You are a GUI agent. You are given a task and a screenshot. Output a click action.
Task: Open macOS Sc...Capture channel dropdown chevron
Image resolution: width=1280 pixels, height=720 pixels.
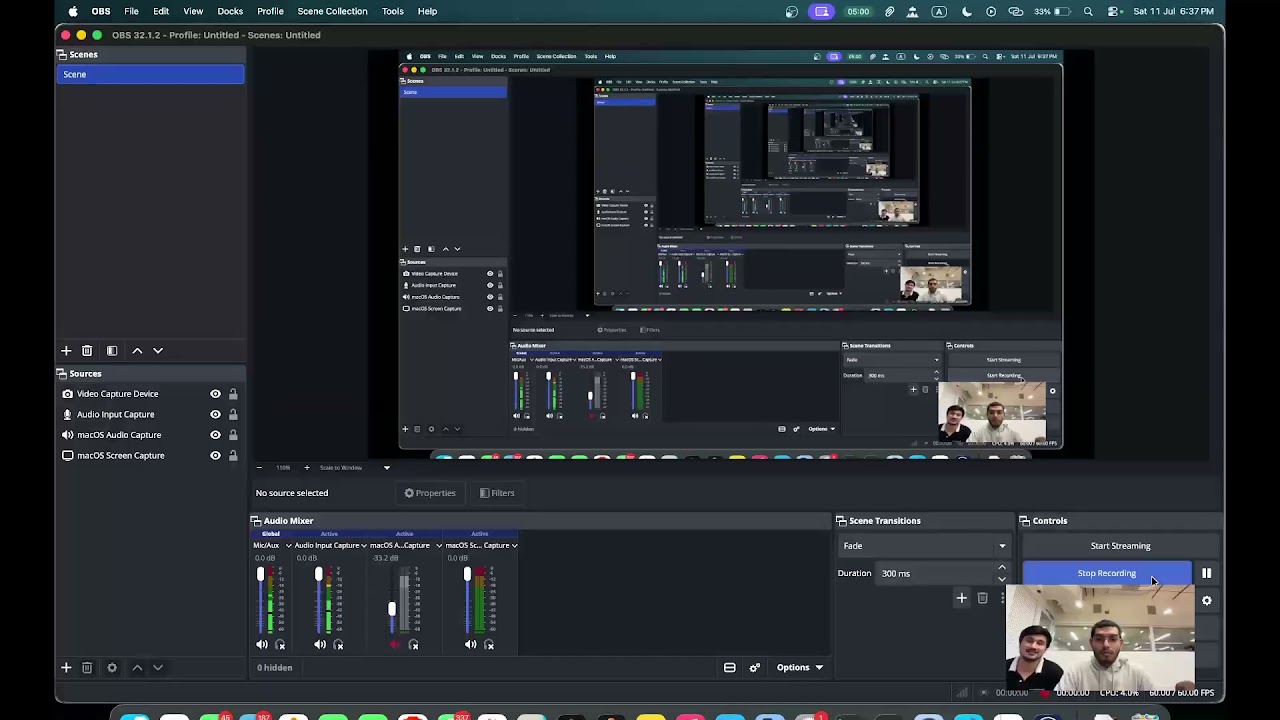pyautogui.click(x=514, y=546)
